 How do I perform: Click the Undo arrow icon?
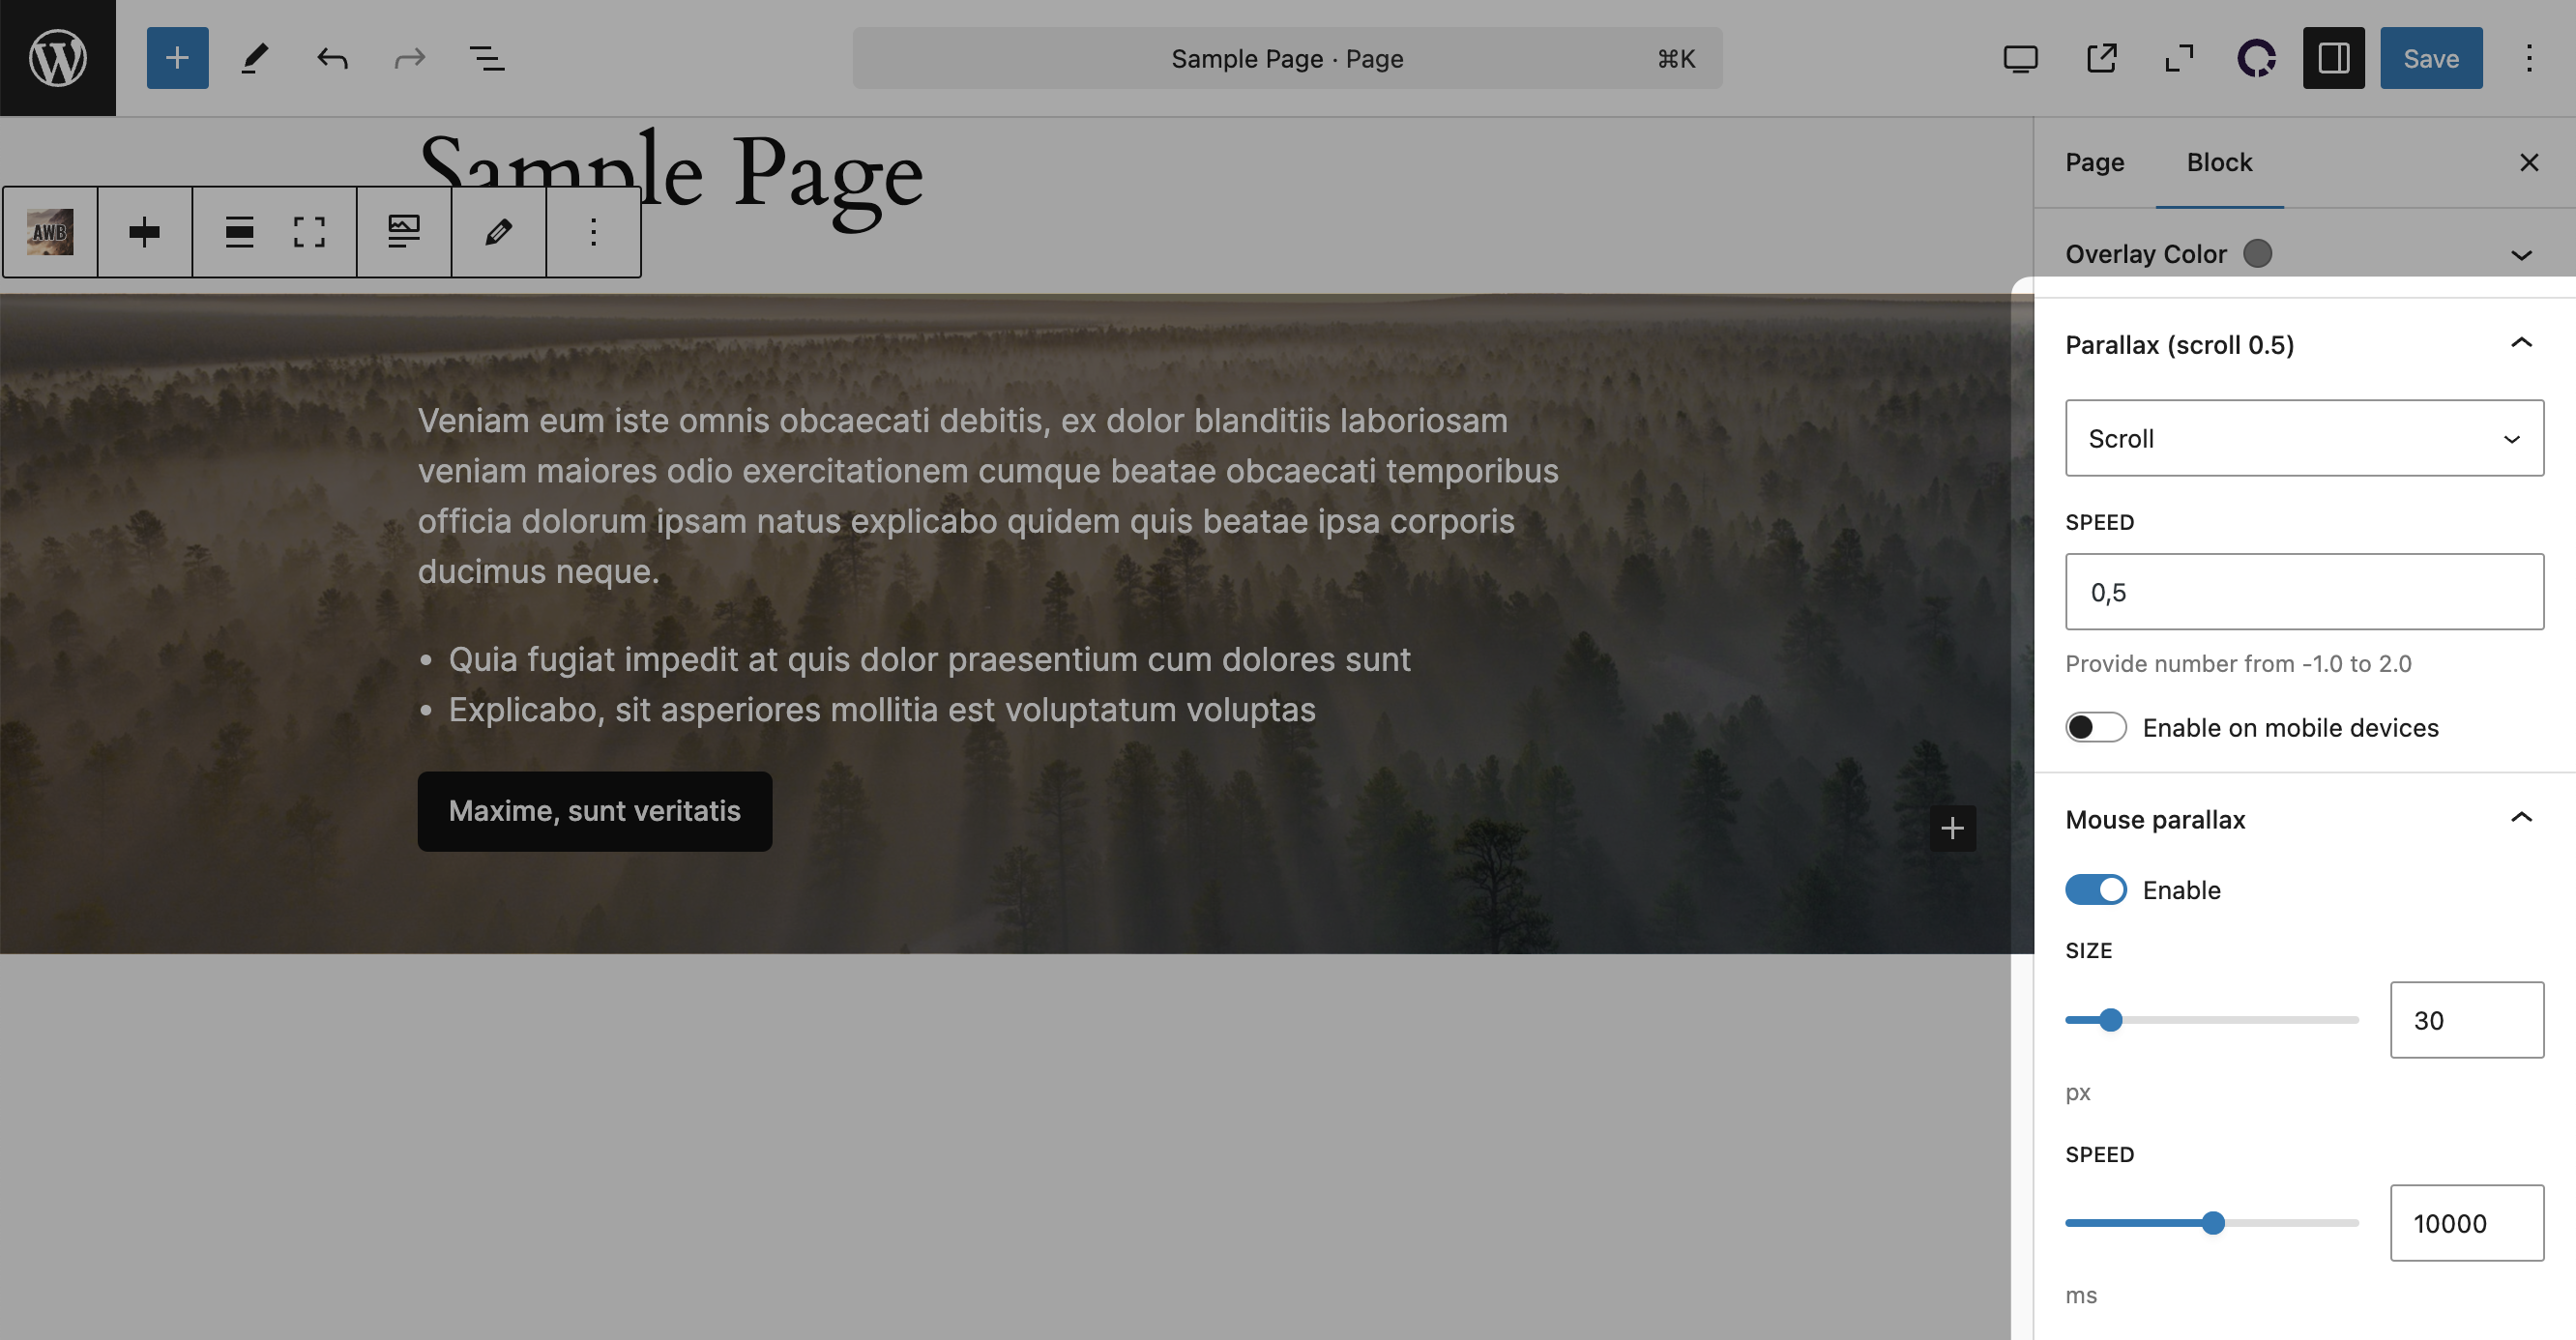click(331, 57)
